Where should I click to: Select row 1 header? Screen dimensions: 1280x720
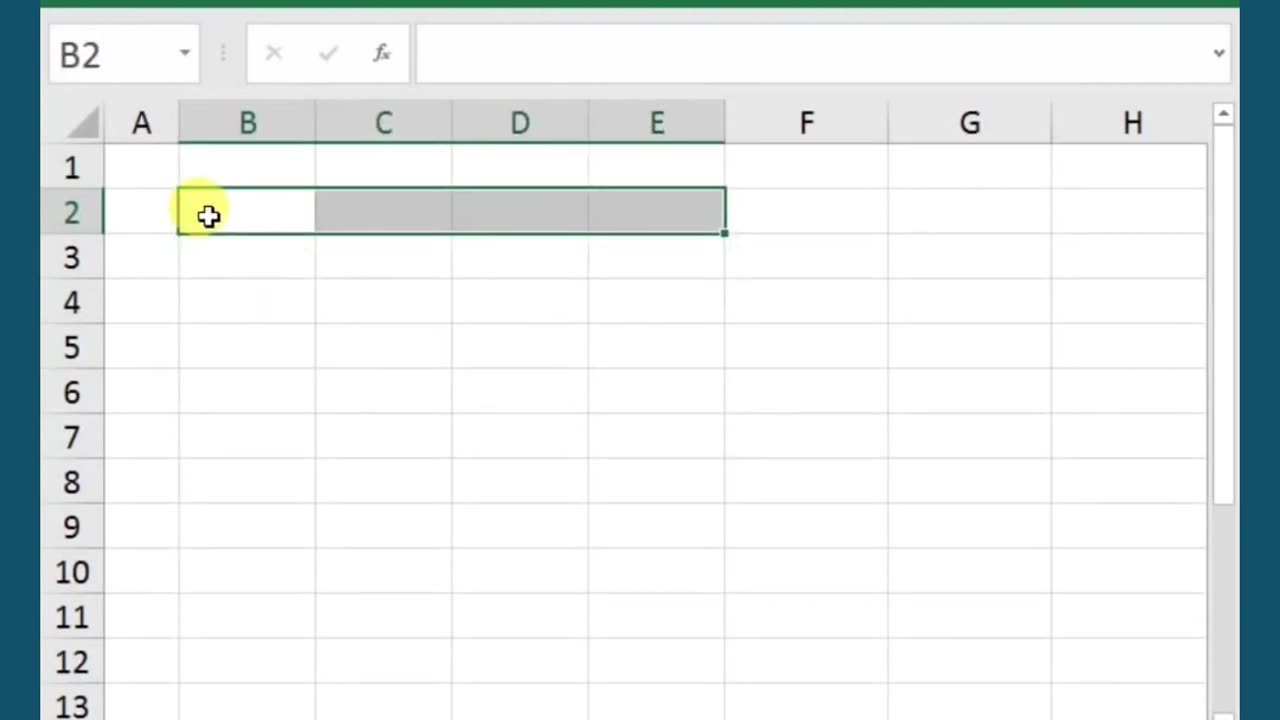72,167
